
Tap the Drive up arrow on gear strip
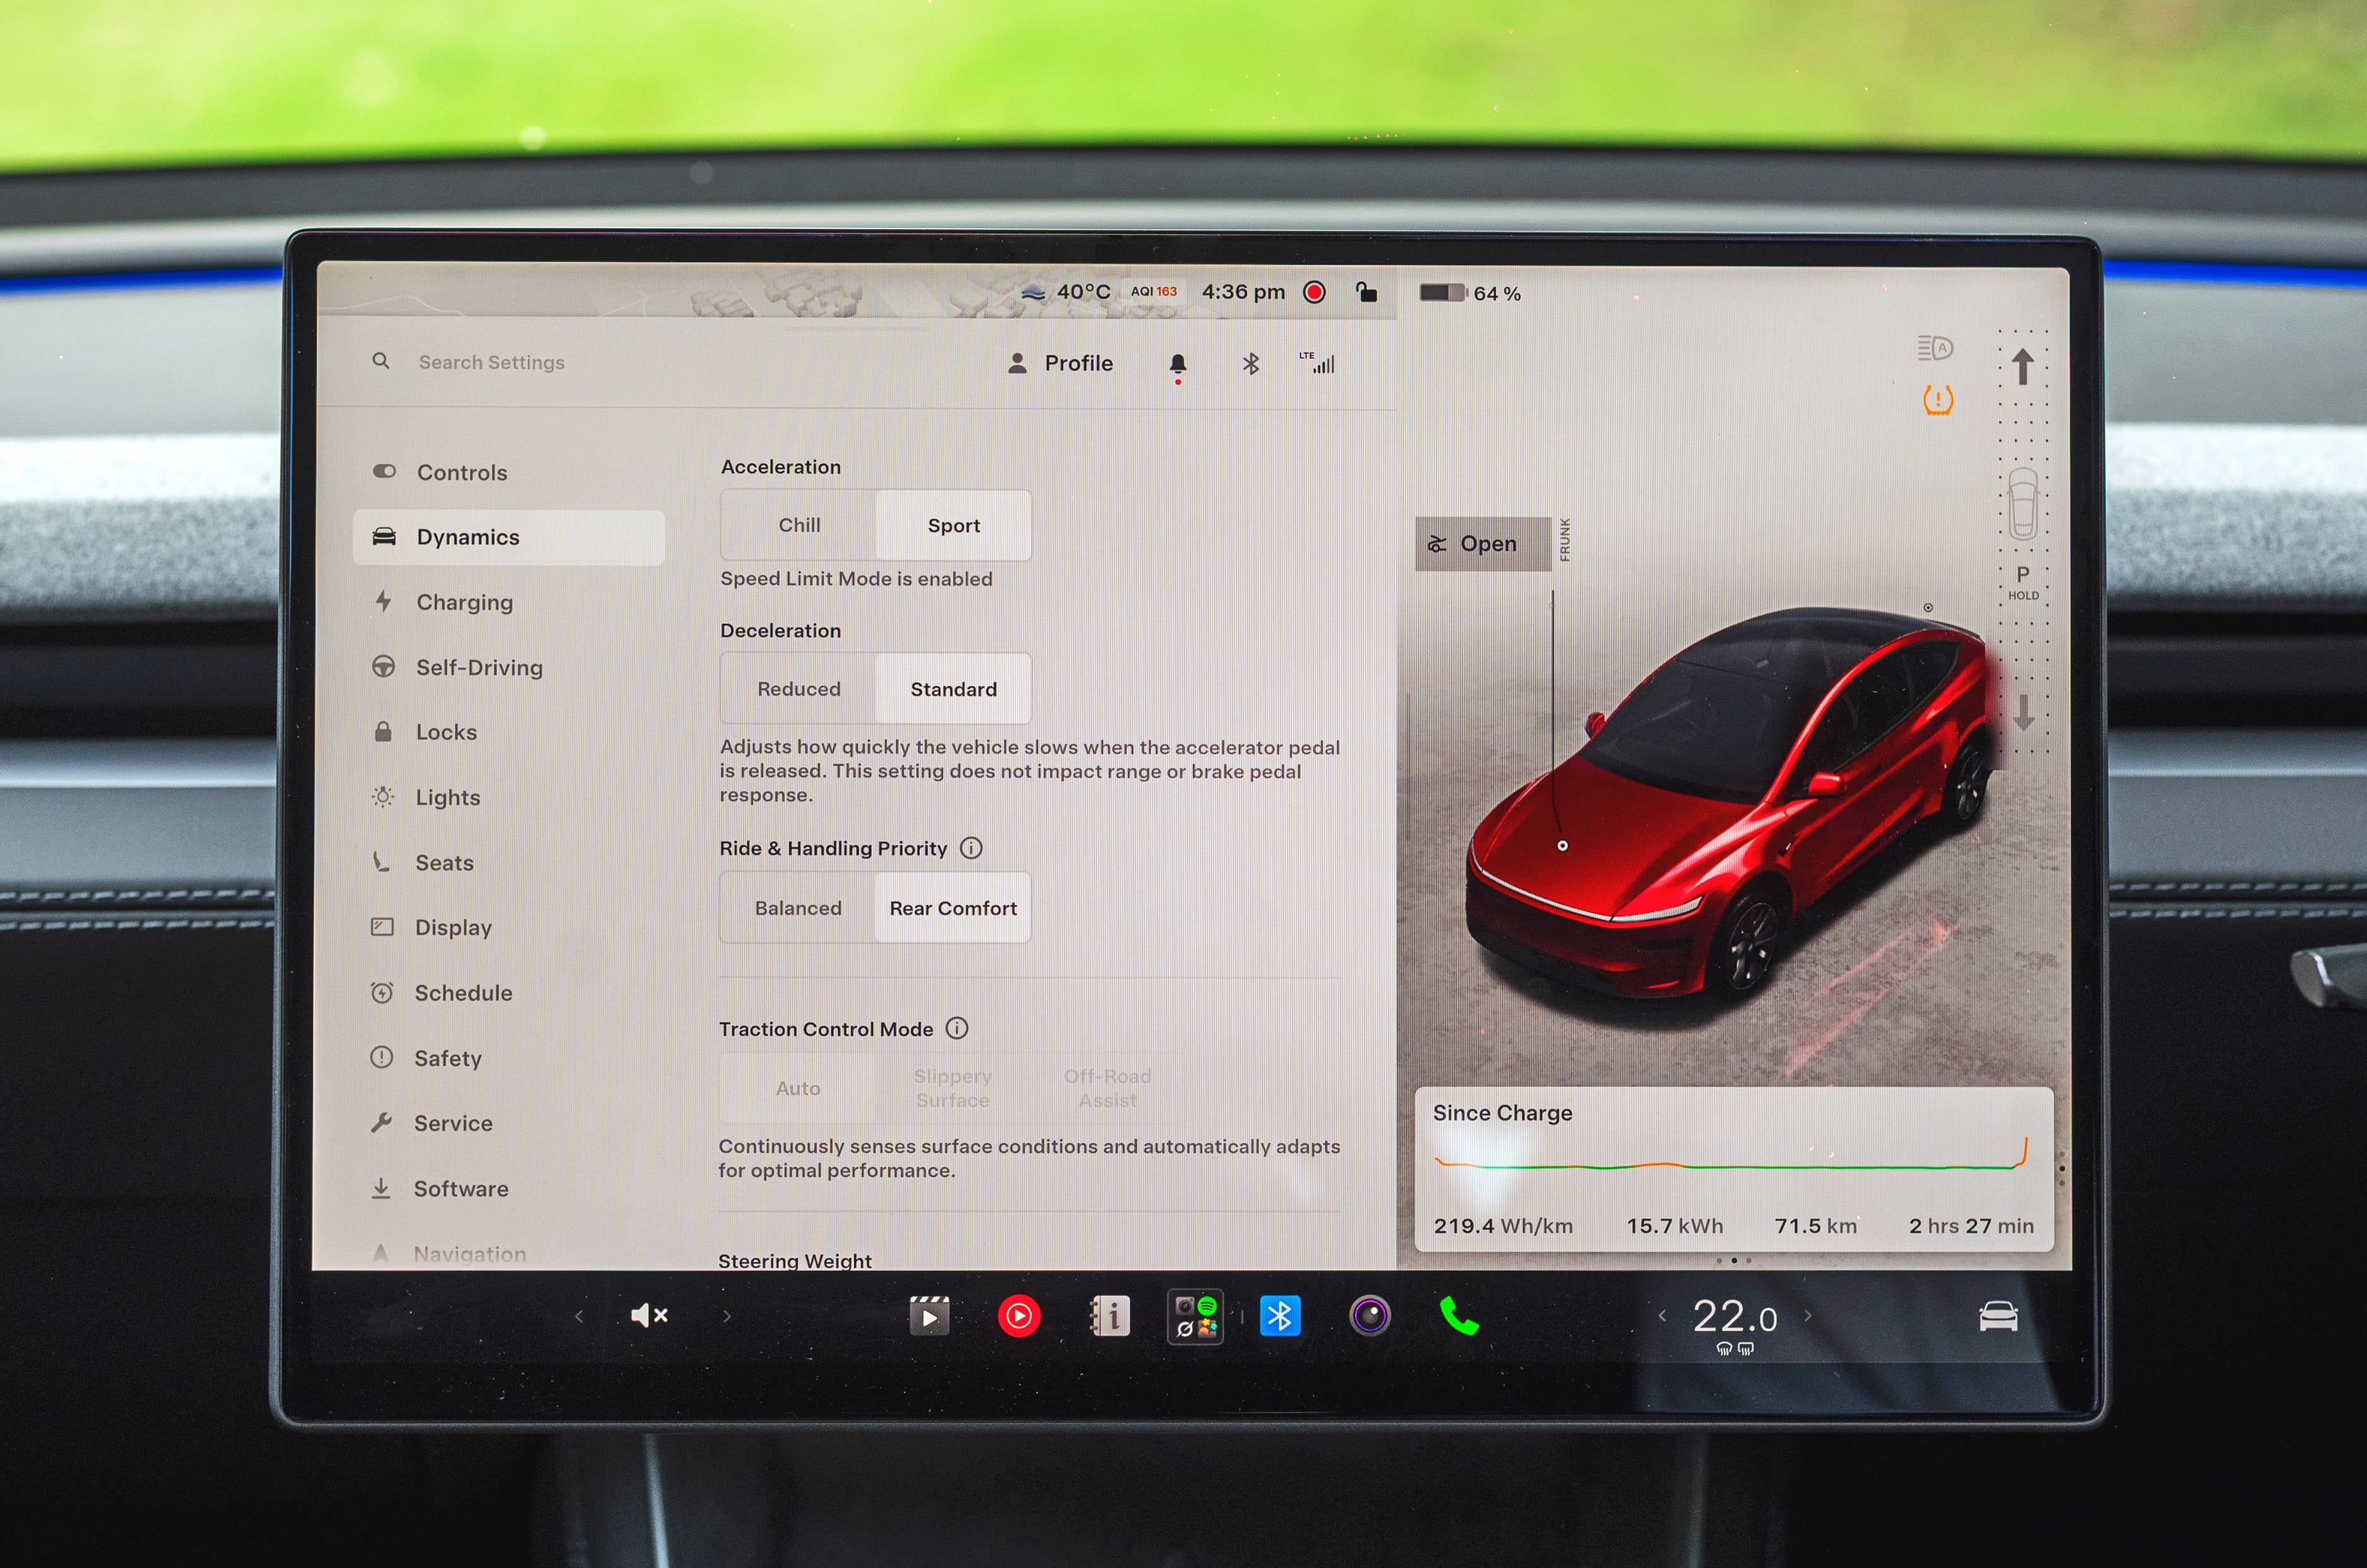tap(2022, 366)
